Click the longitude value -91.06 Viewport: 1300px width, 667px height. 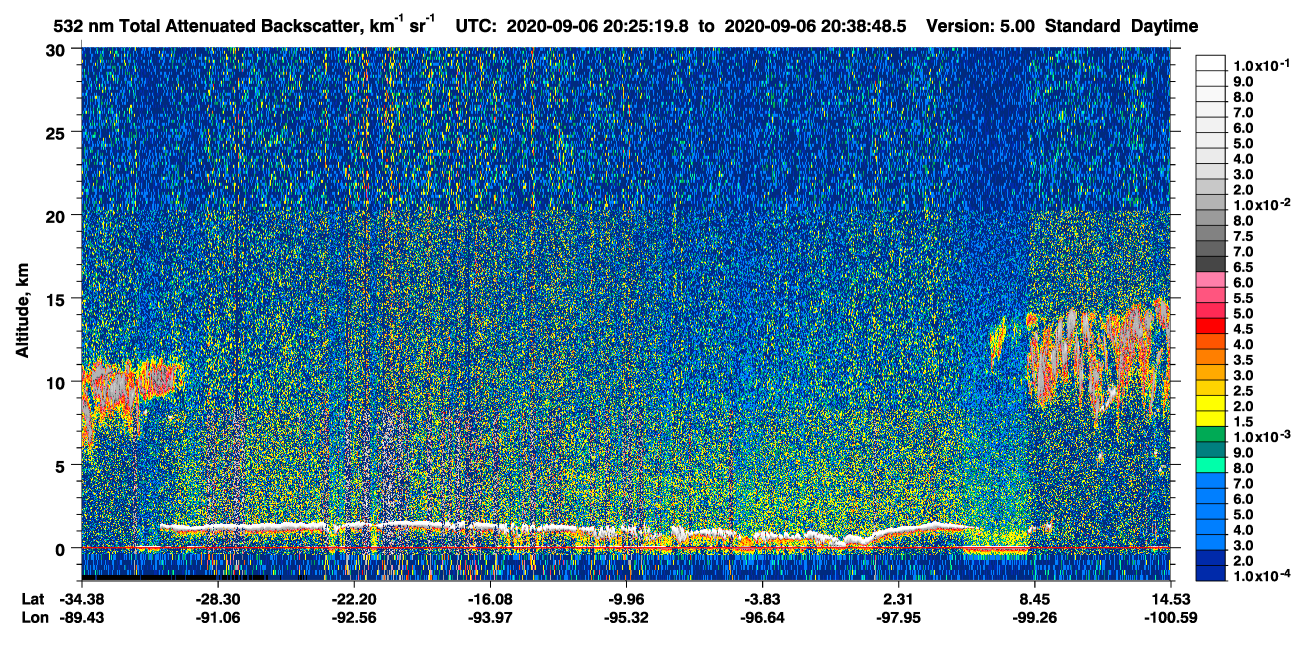217,617
